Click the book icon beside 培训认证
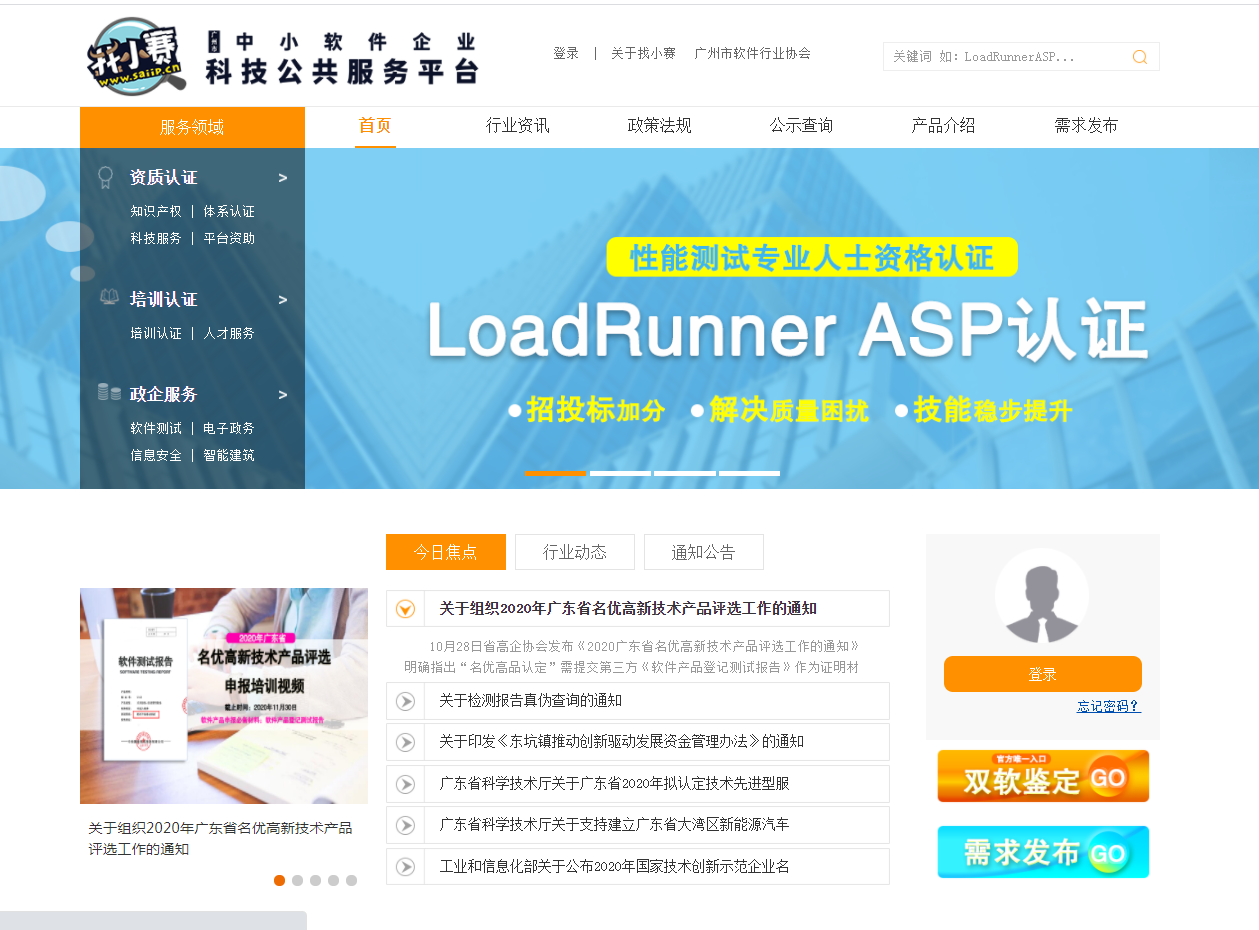The height and width of the screenshot is (930, 1259). [109, 298]
